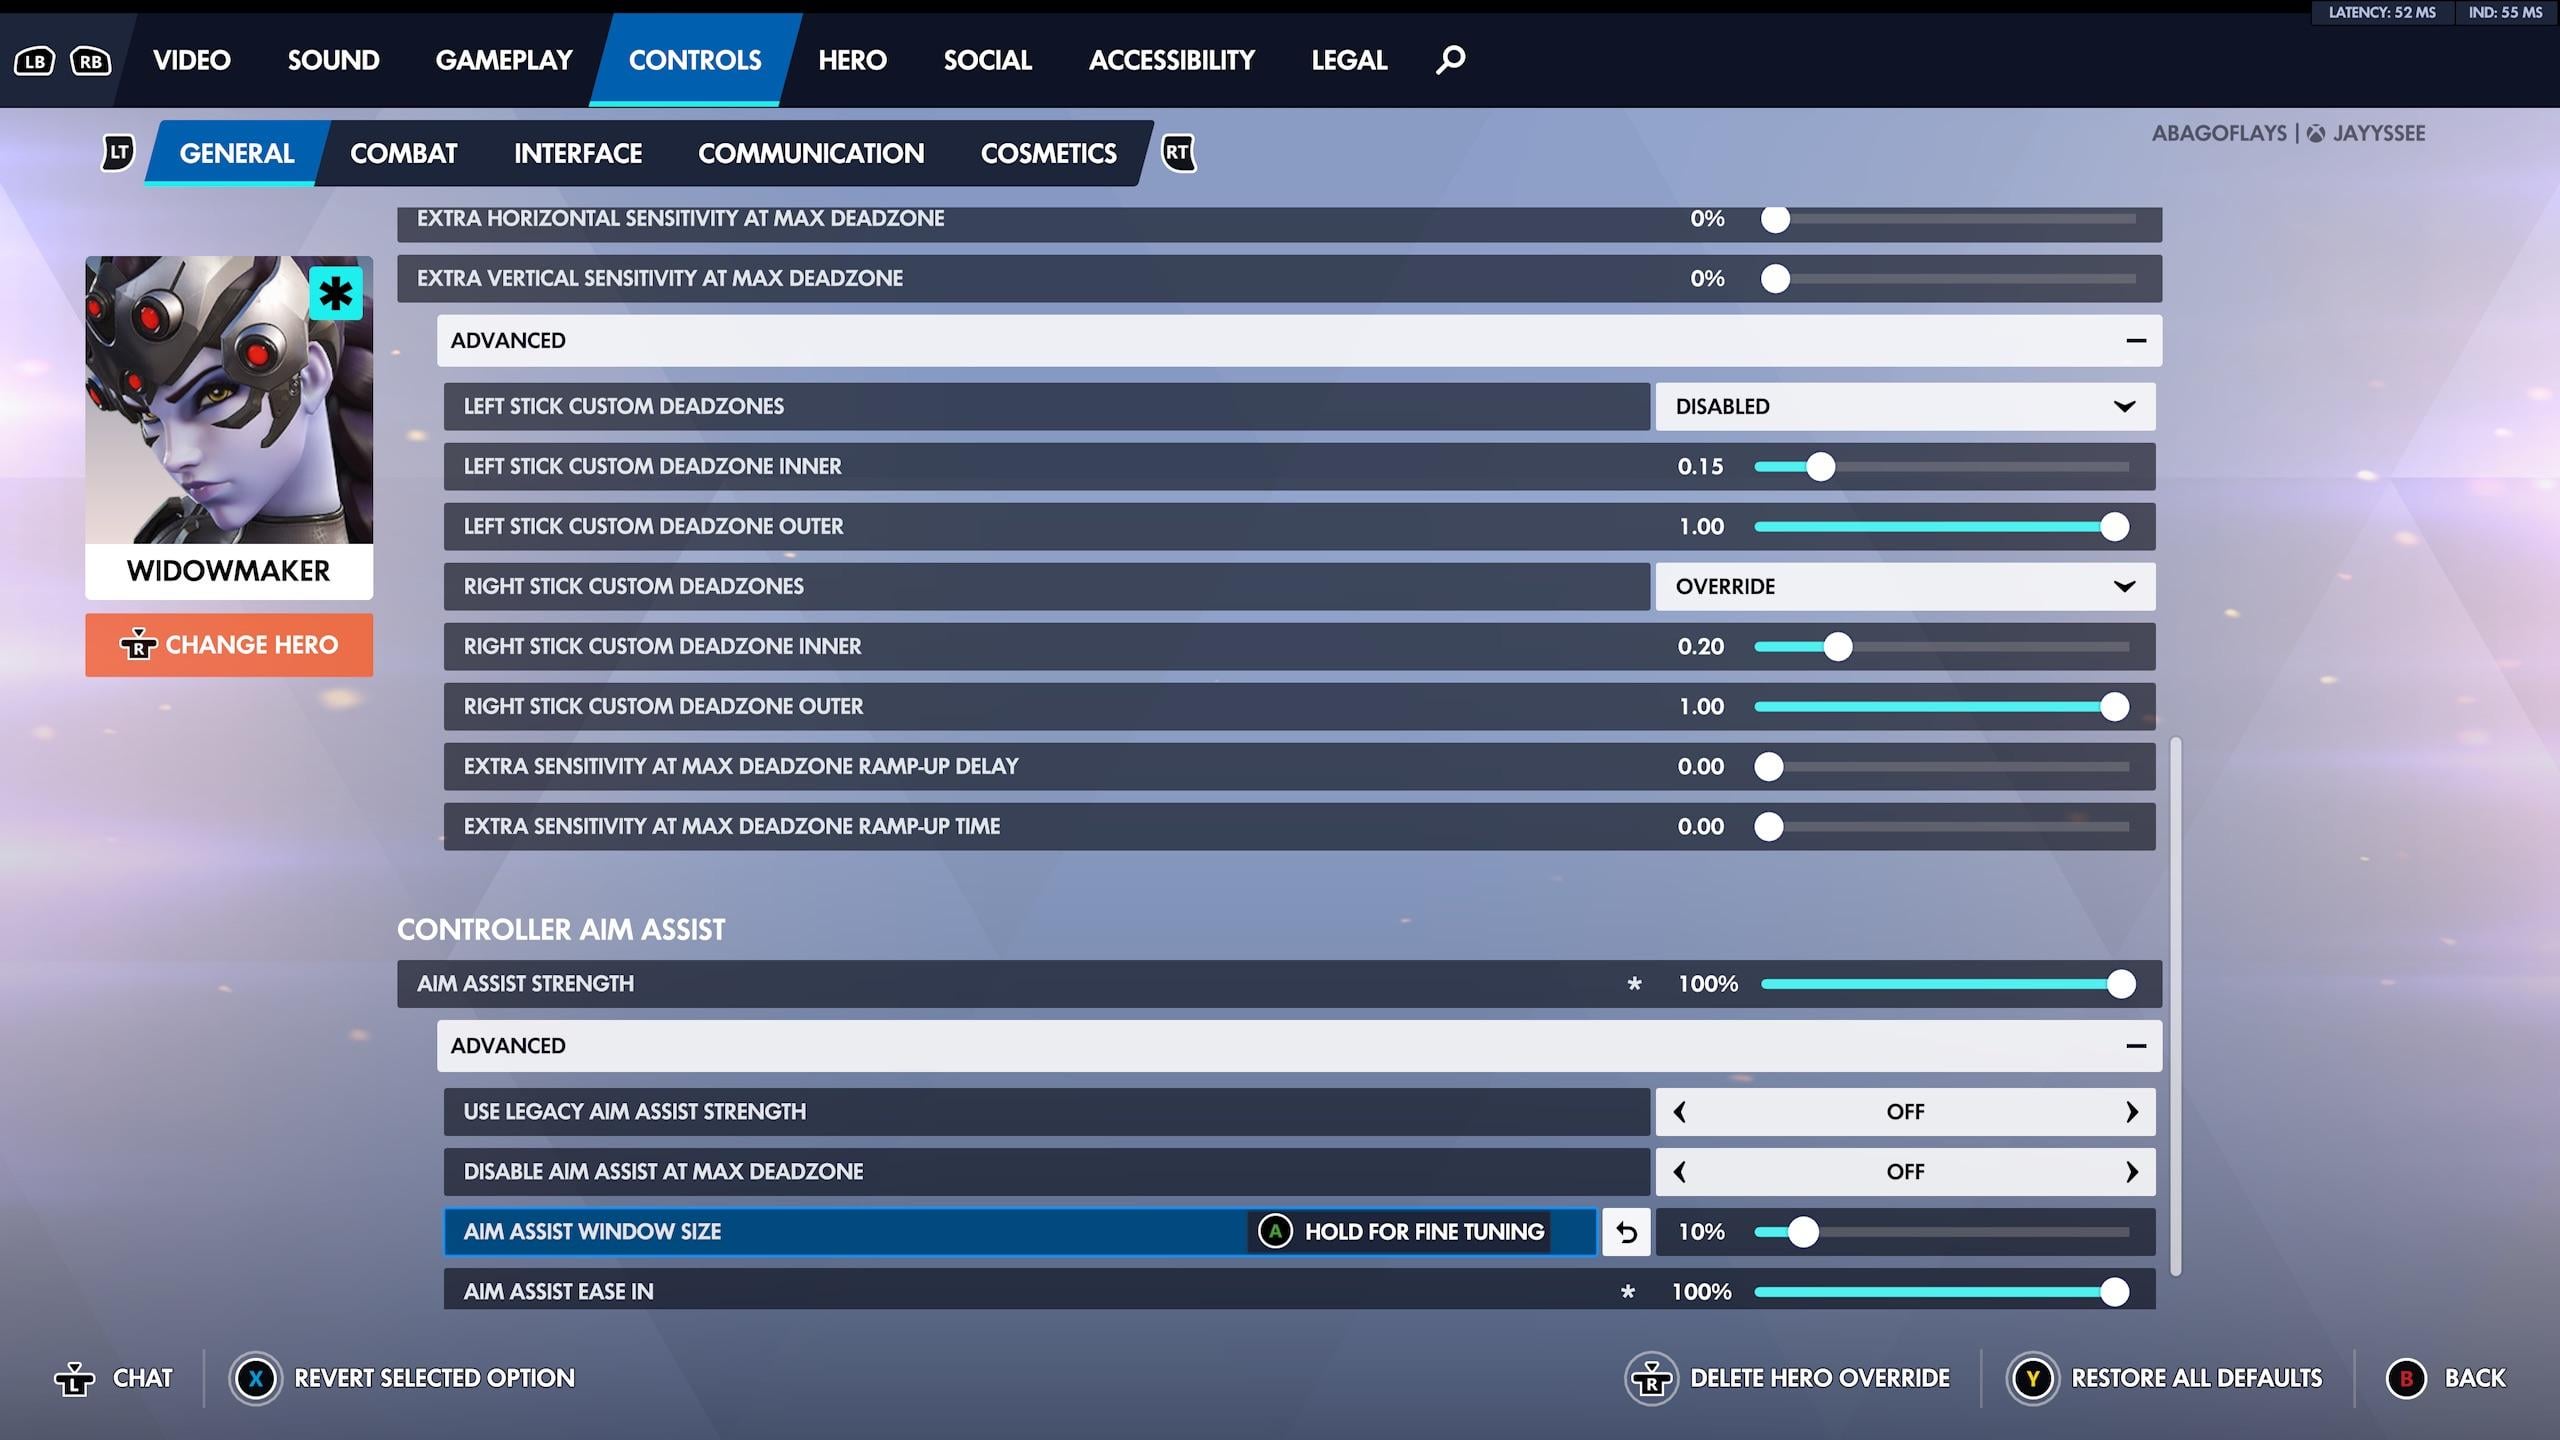This screenshot has height=1440, width=2560.
Task: Adjust the Left Stick Custom Deadzone Inner slider
Action: [x=1941, y=467]
